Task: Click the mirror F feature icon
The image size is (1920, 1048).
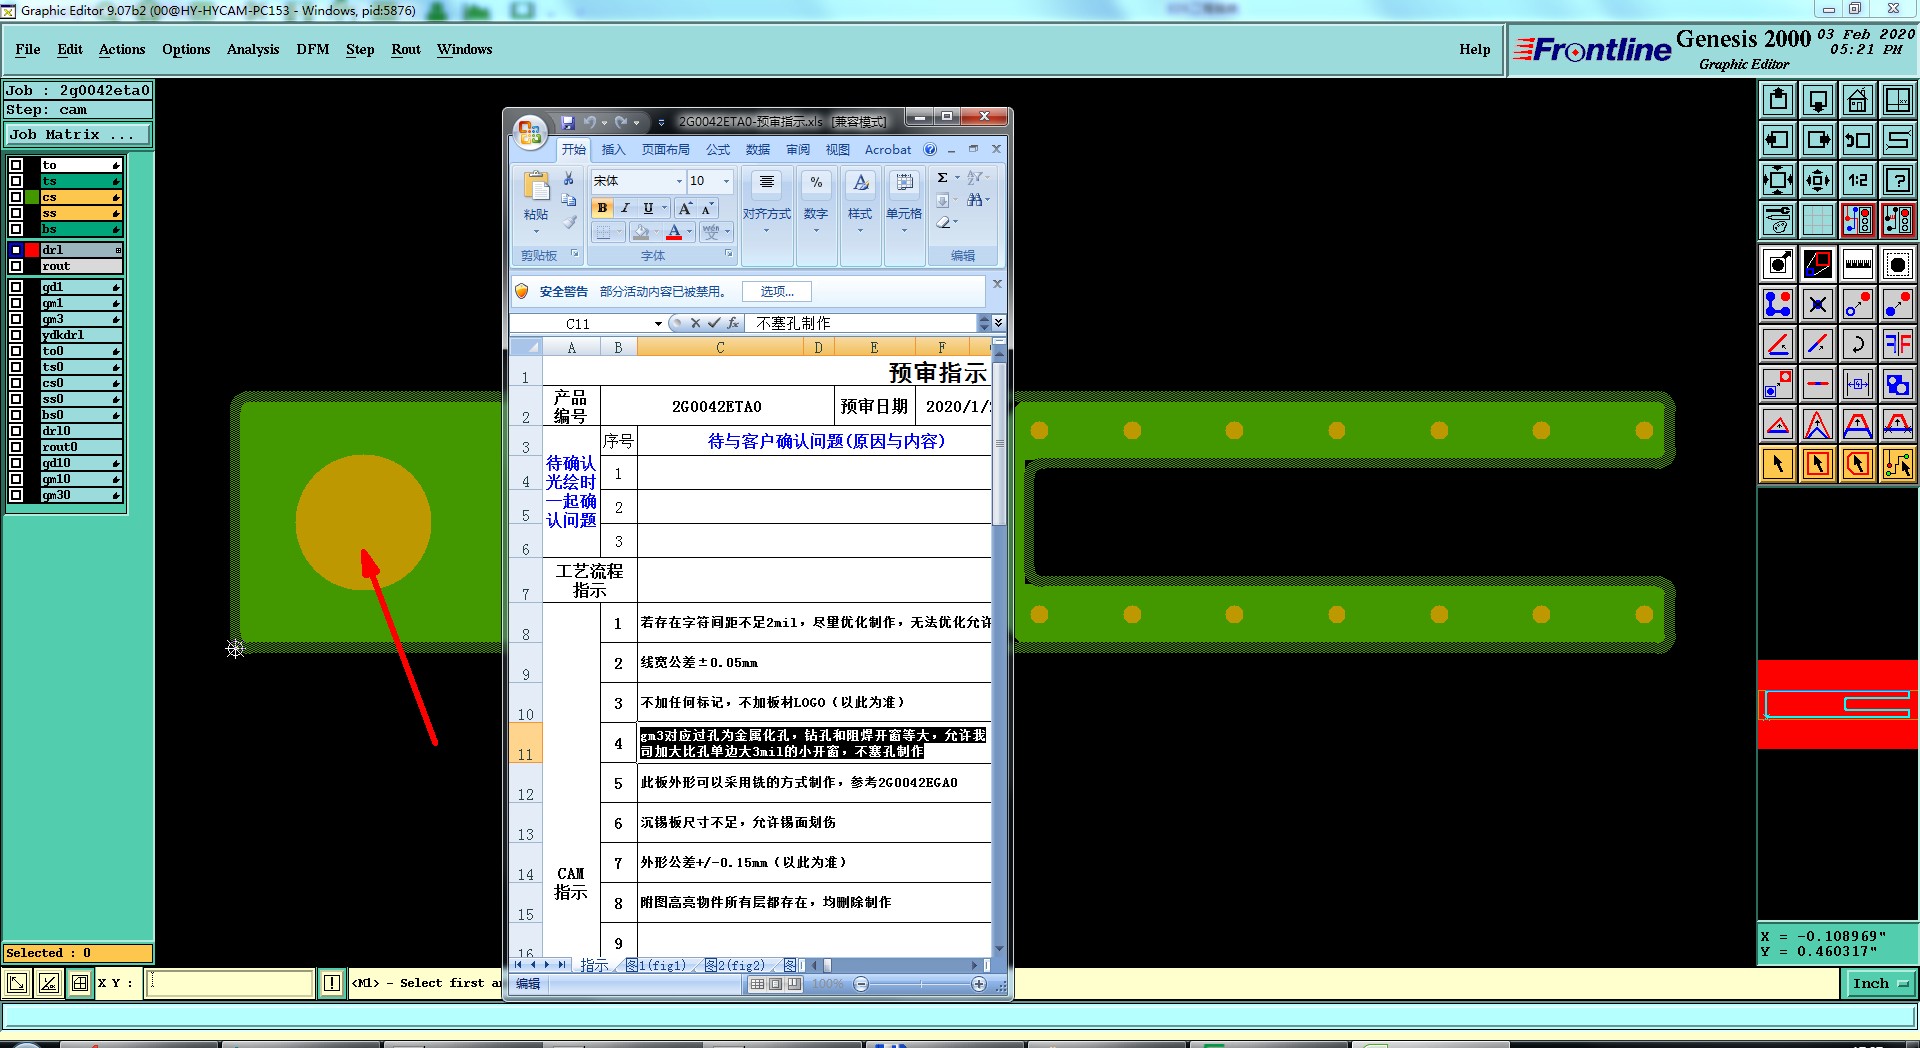Action: [1897, 344]
